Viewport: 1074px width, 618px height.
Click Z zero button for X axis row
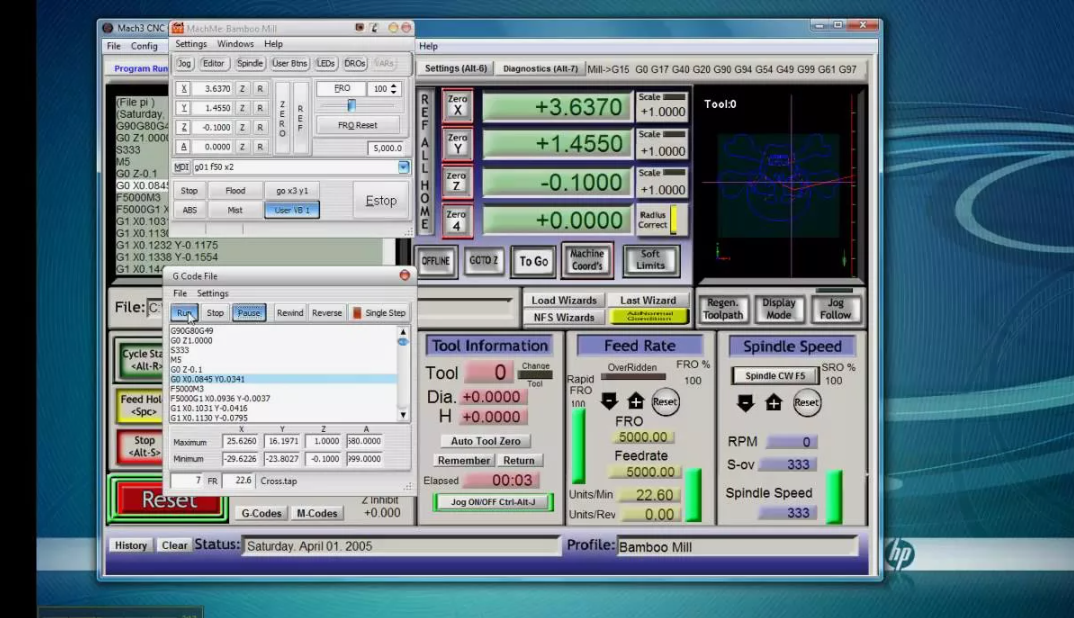point(242,88)
